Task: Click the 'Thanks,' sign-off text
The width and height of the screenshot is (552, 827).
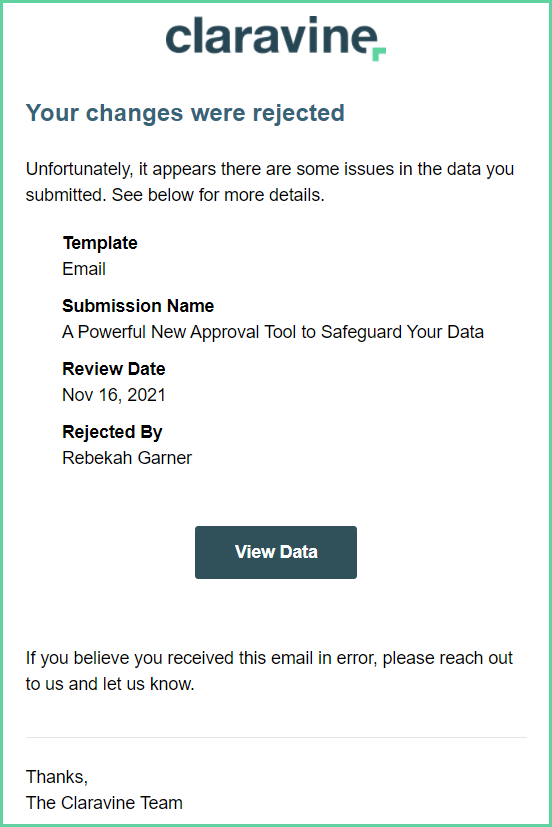Action: pos(57,777)
